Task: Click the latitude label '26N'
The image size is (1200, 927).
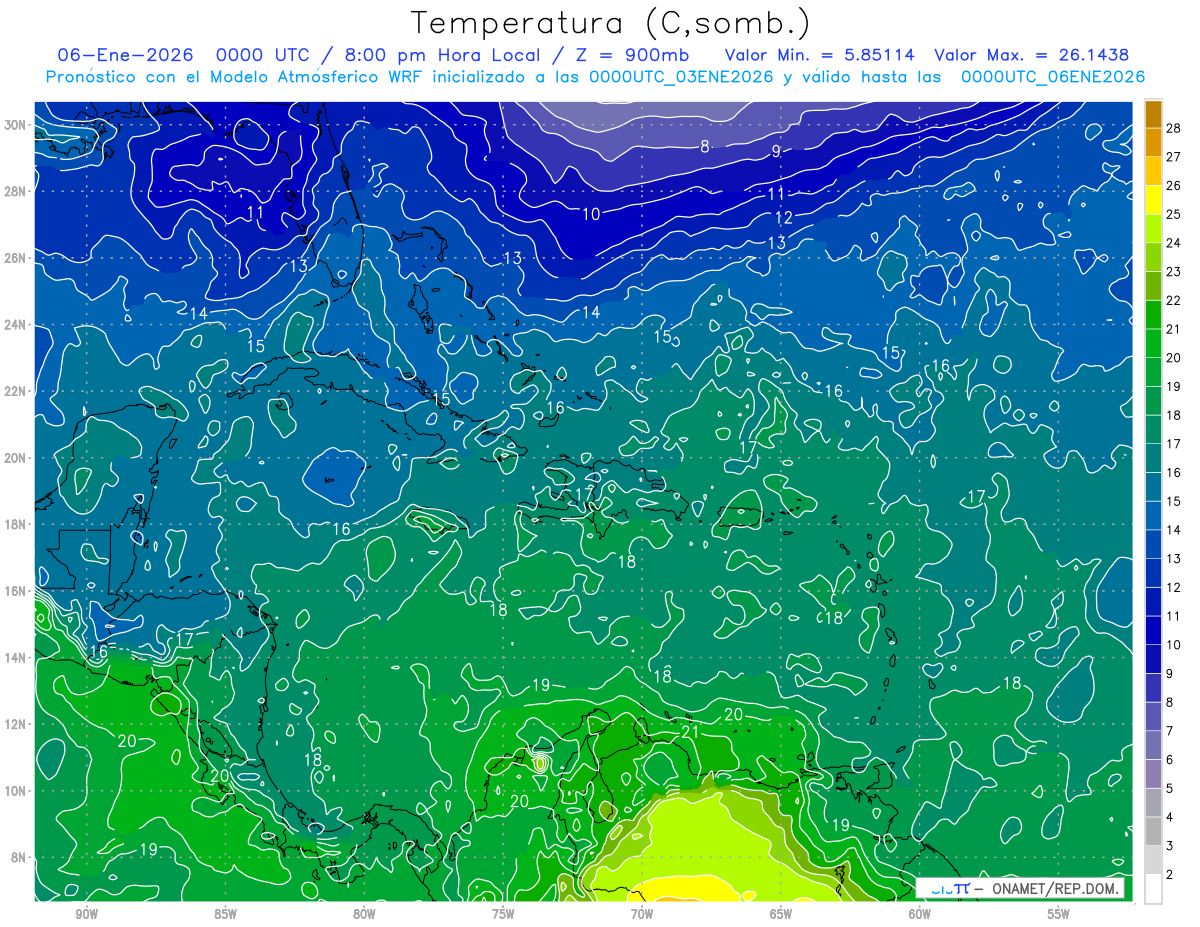Action: click(17, 258)
